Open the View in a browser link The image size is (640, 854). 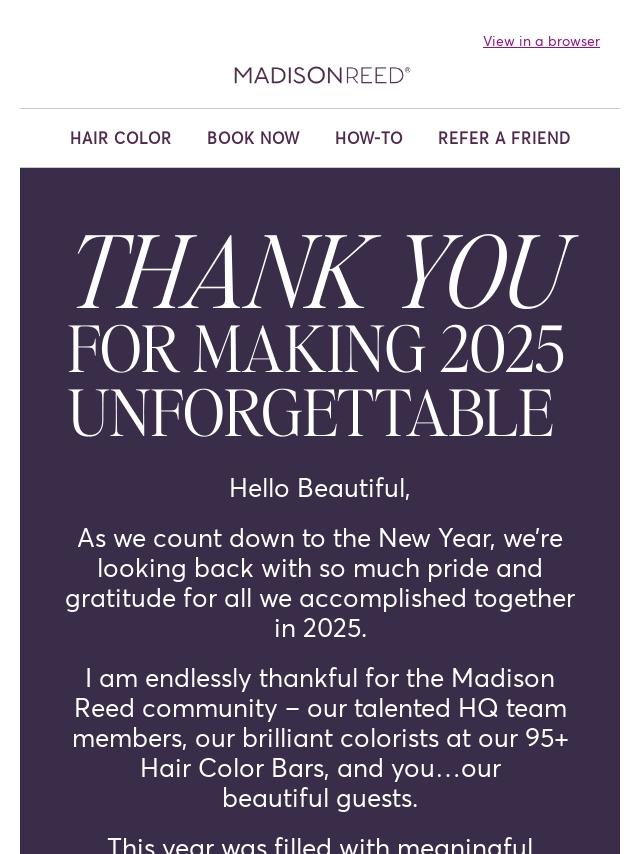click(x=541, y=41)
